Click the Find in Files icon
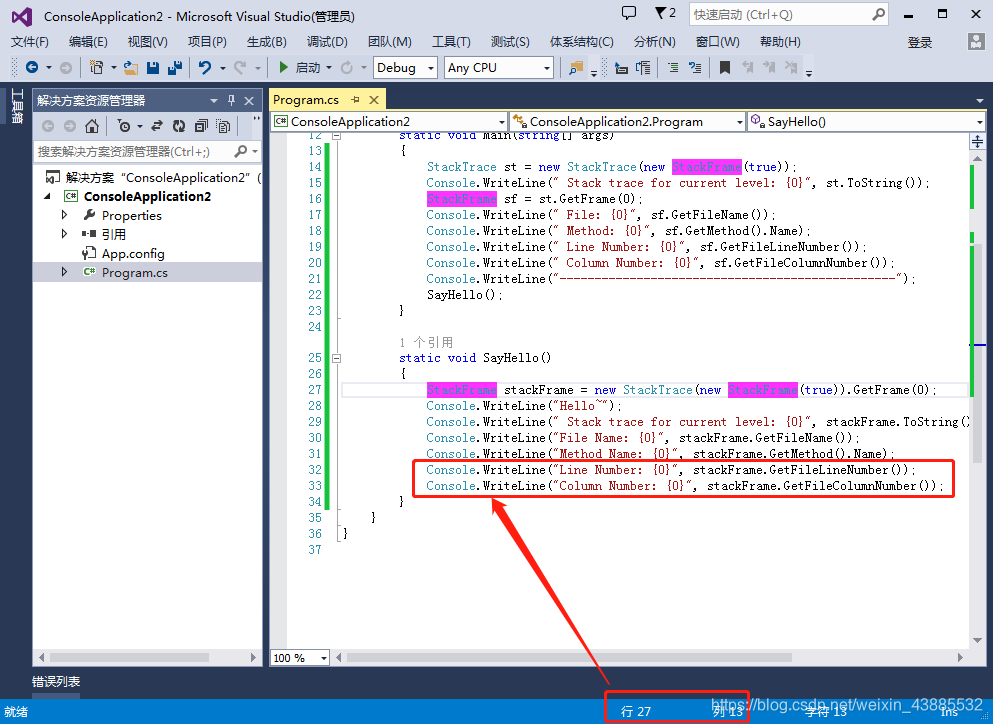 pyautogui.click(x=576, y=67)
